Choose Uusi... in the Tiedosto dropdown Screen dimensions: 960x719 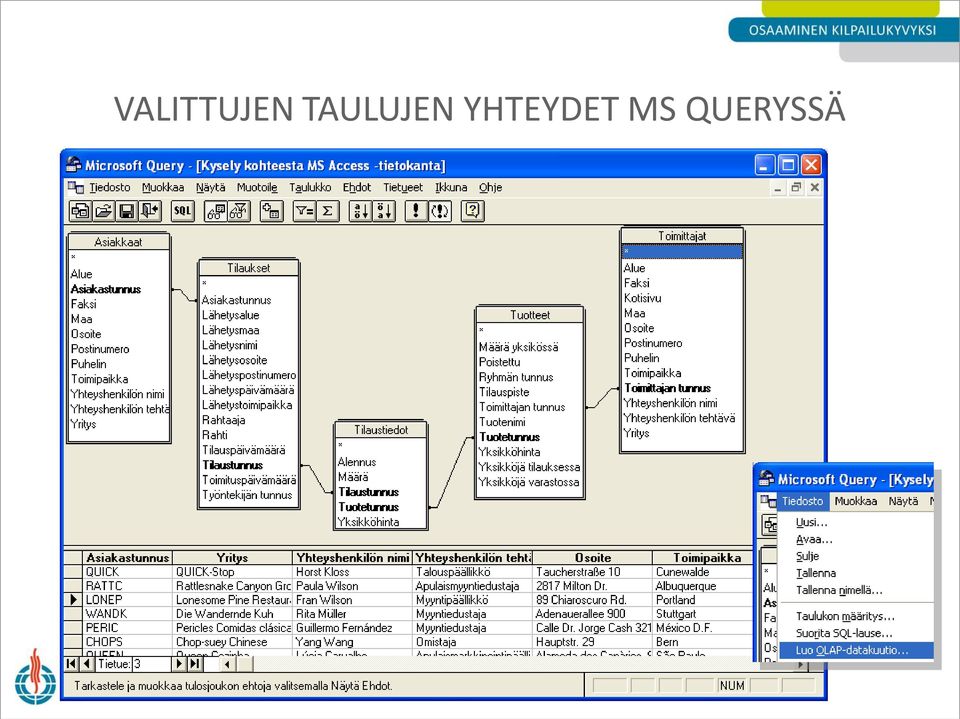coord(812,522)
